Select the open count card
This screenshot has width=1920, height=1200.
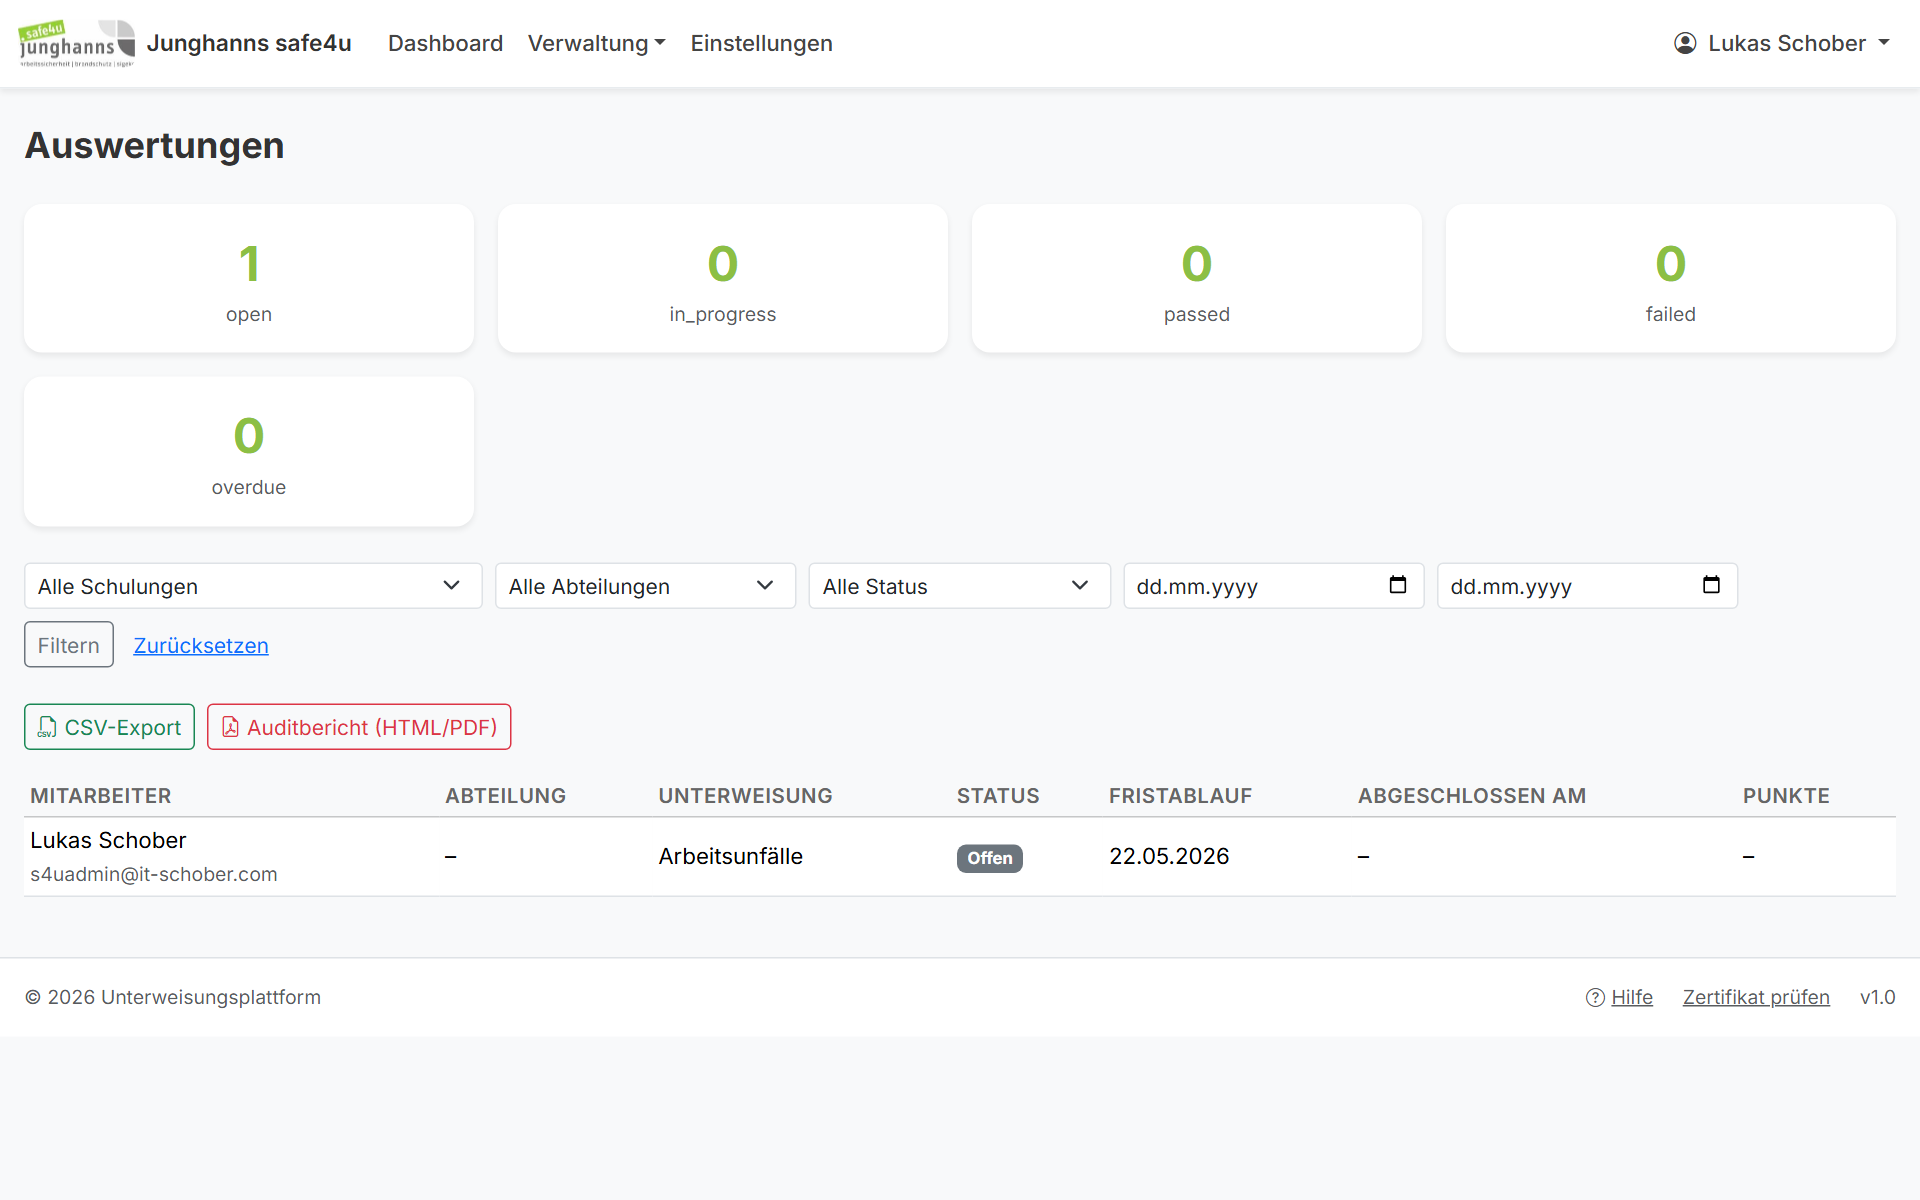(249, 278)
